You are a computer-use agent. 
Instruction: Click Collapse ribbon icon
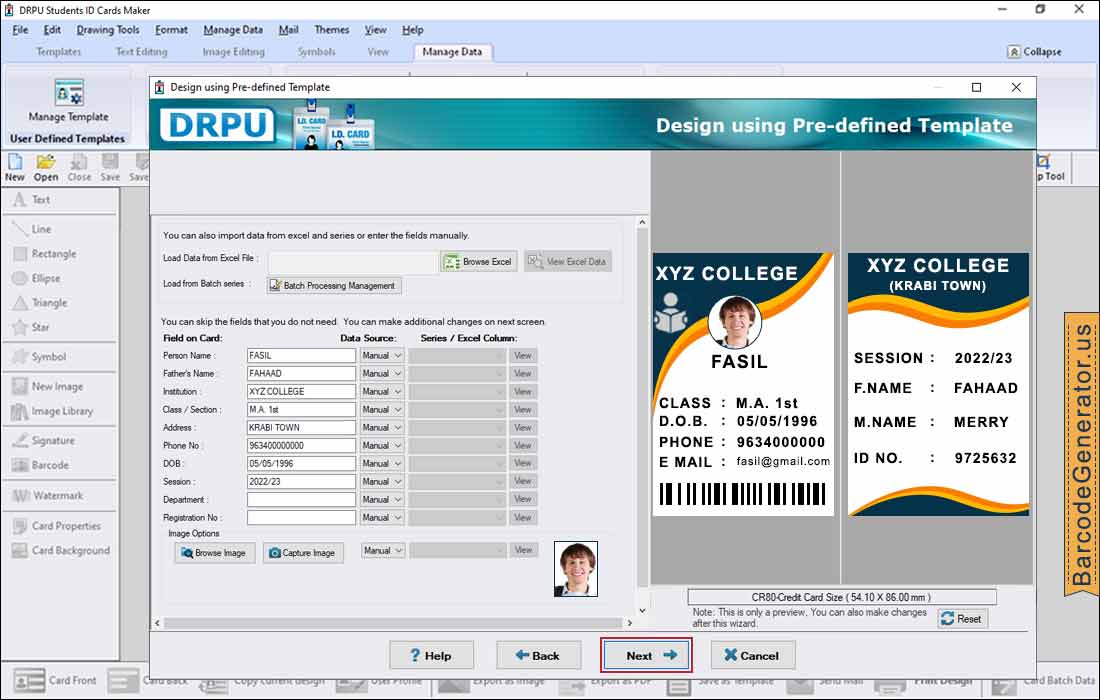[x=1013, y=52]
